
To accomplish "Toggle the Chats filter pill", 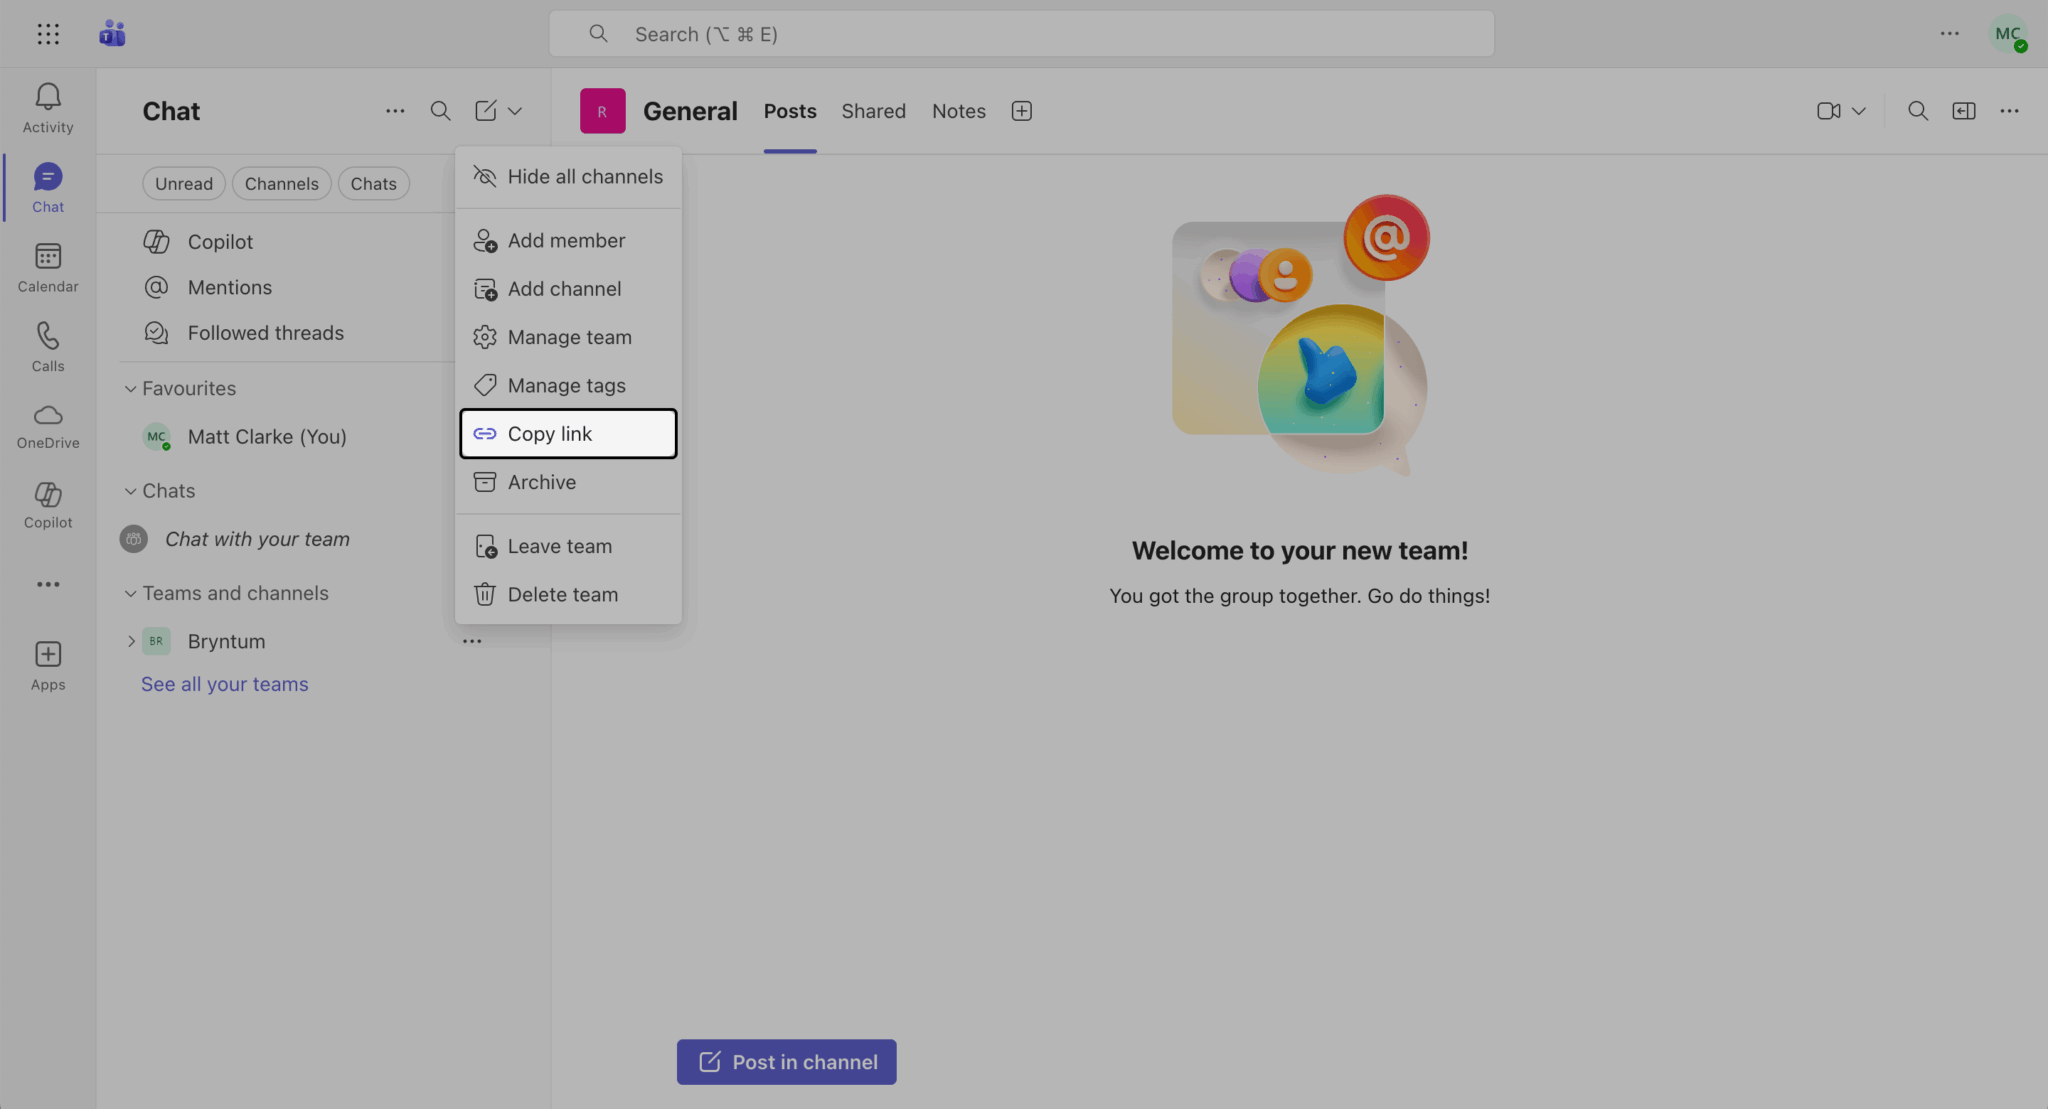I will 373,184.
